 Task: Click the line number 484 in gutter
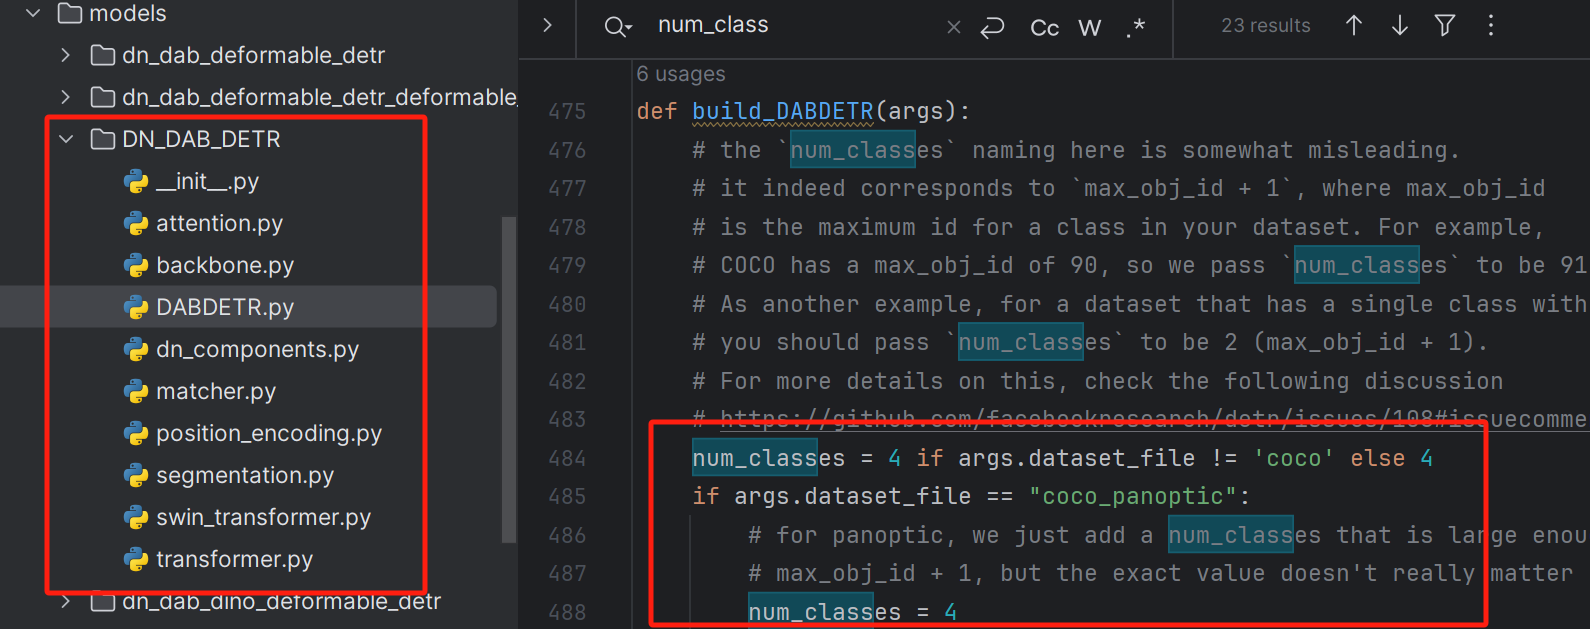pyautogui.click(x=567, y=458)
